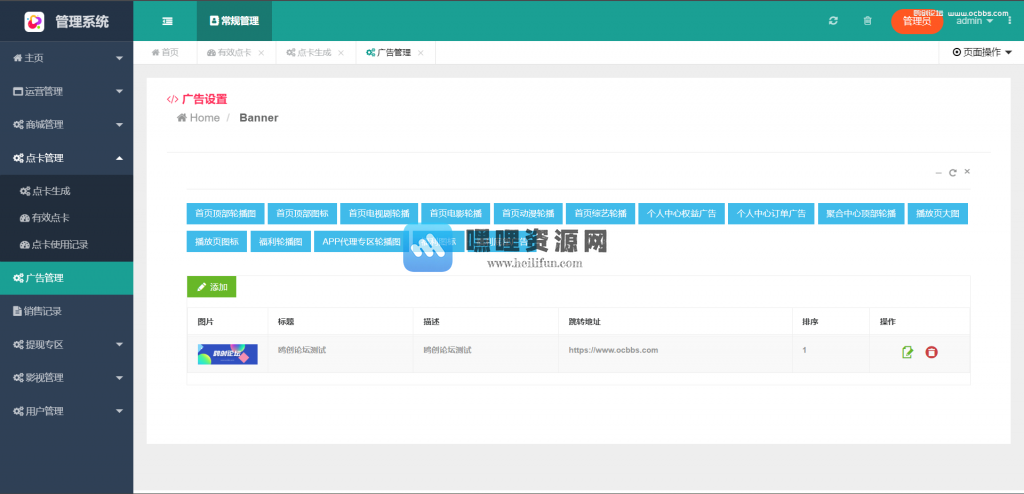Open the admin user dropdown
The height and width of the screenshot is (494, 1024).
(x=974, y=21)
